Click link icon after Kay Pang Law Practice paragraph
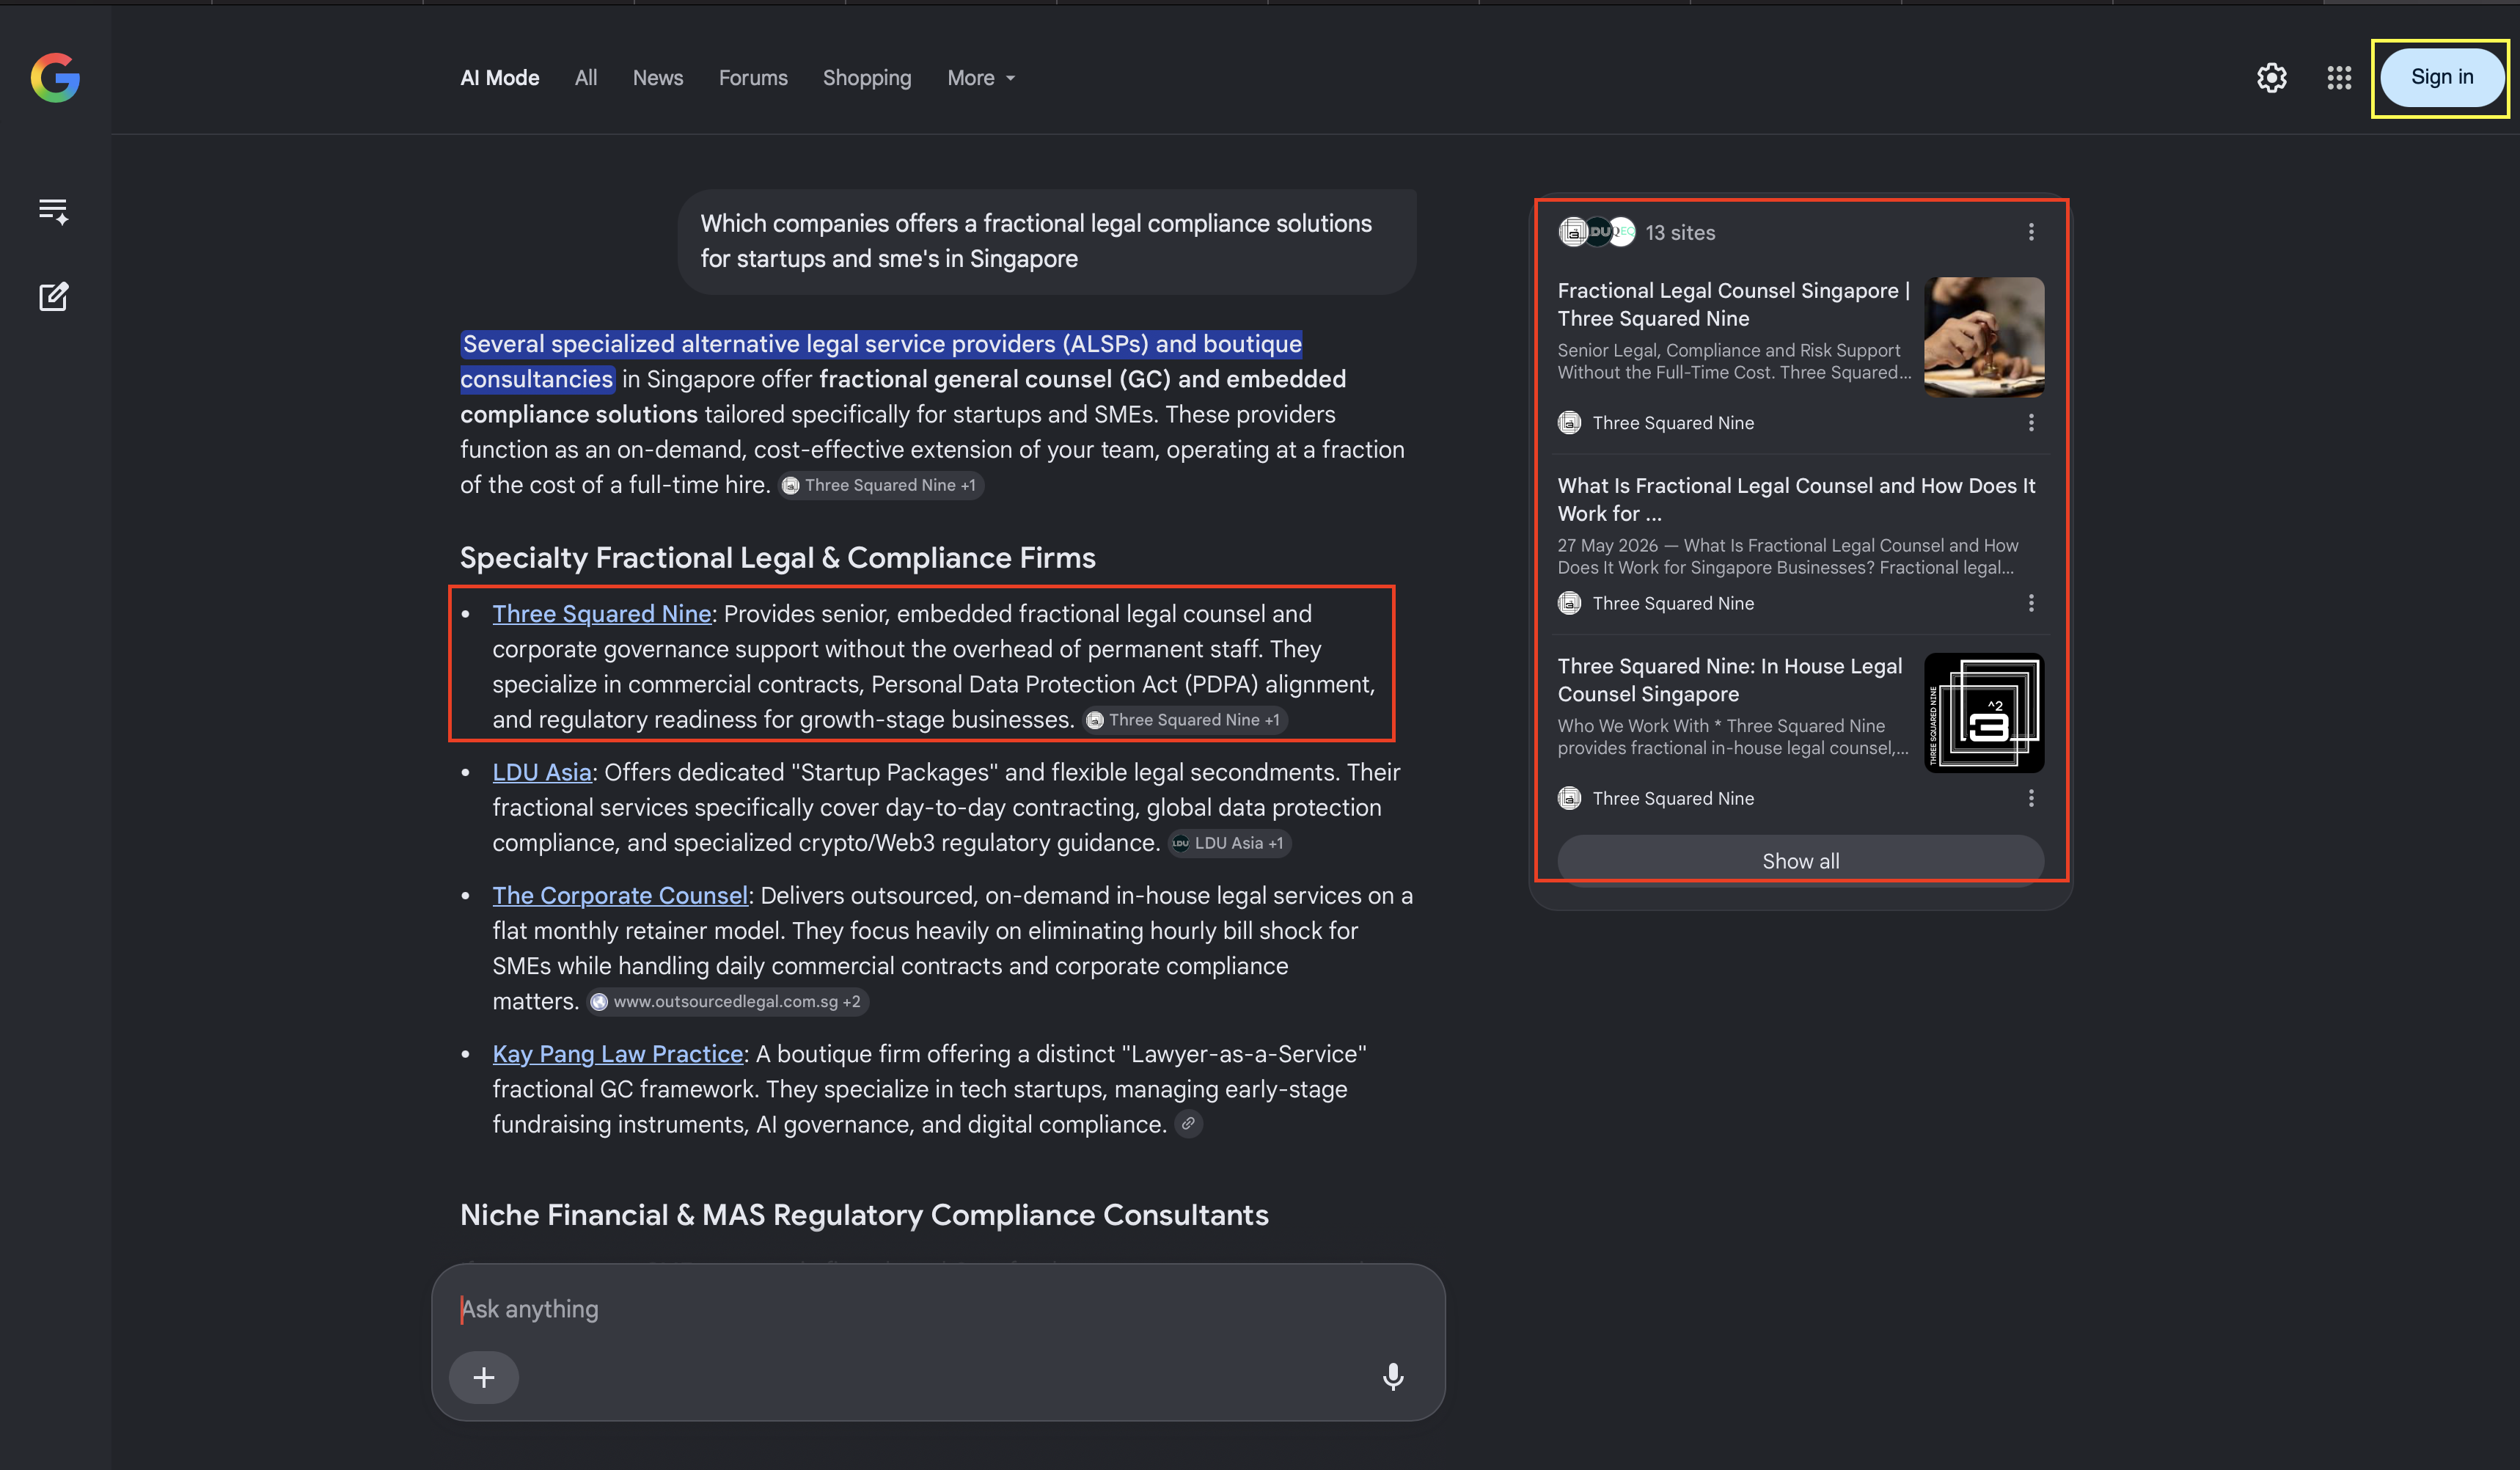Screen dimensions: 2520x1470 [1188, 1124]
